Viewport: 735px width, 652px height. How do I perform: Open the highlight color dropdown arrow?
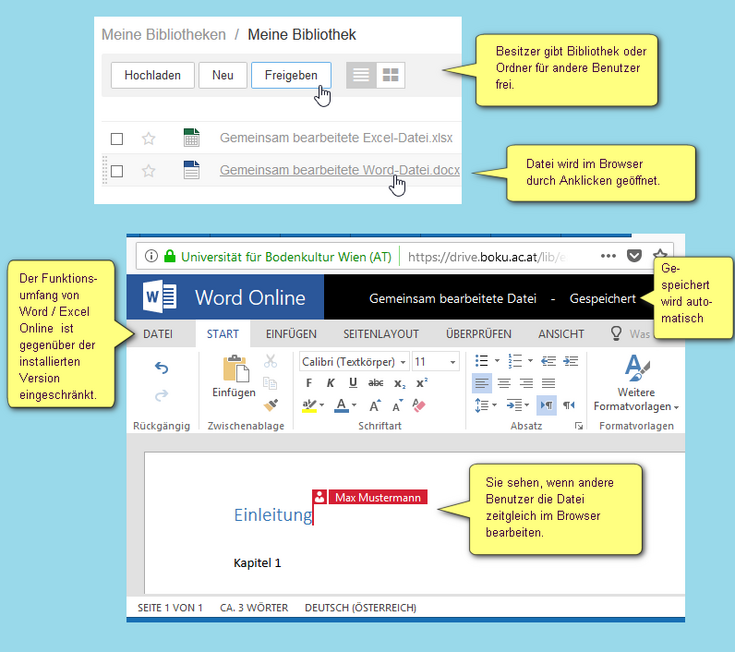coord(322,405)
